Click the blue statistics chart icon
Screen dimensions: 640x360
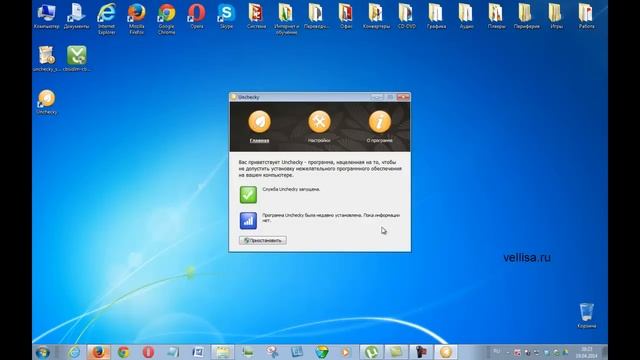pos(248,220)
